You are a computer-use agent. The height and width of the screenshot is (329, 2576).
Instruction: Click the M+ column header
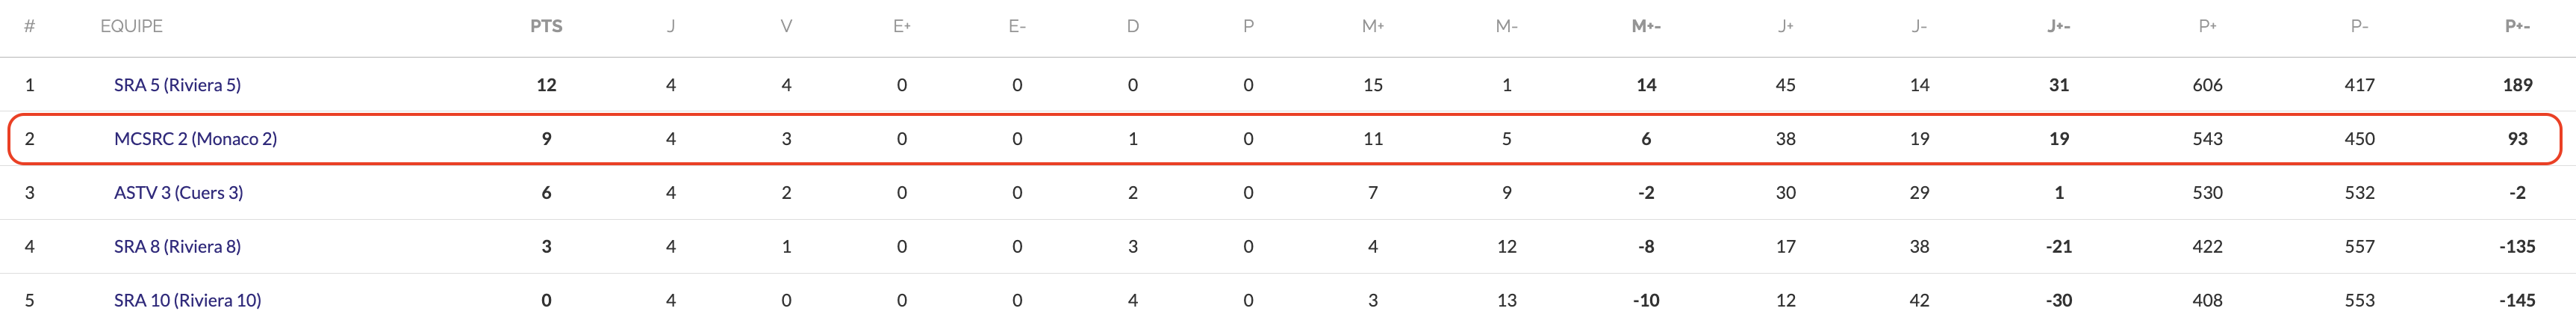click(1372, 27)
